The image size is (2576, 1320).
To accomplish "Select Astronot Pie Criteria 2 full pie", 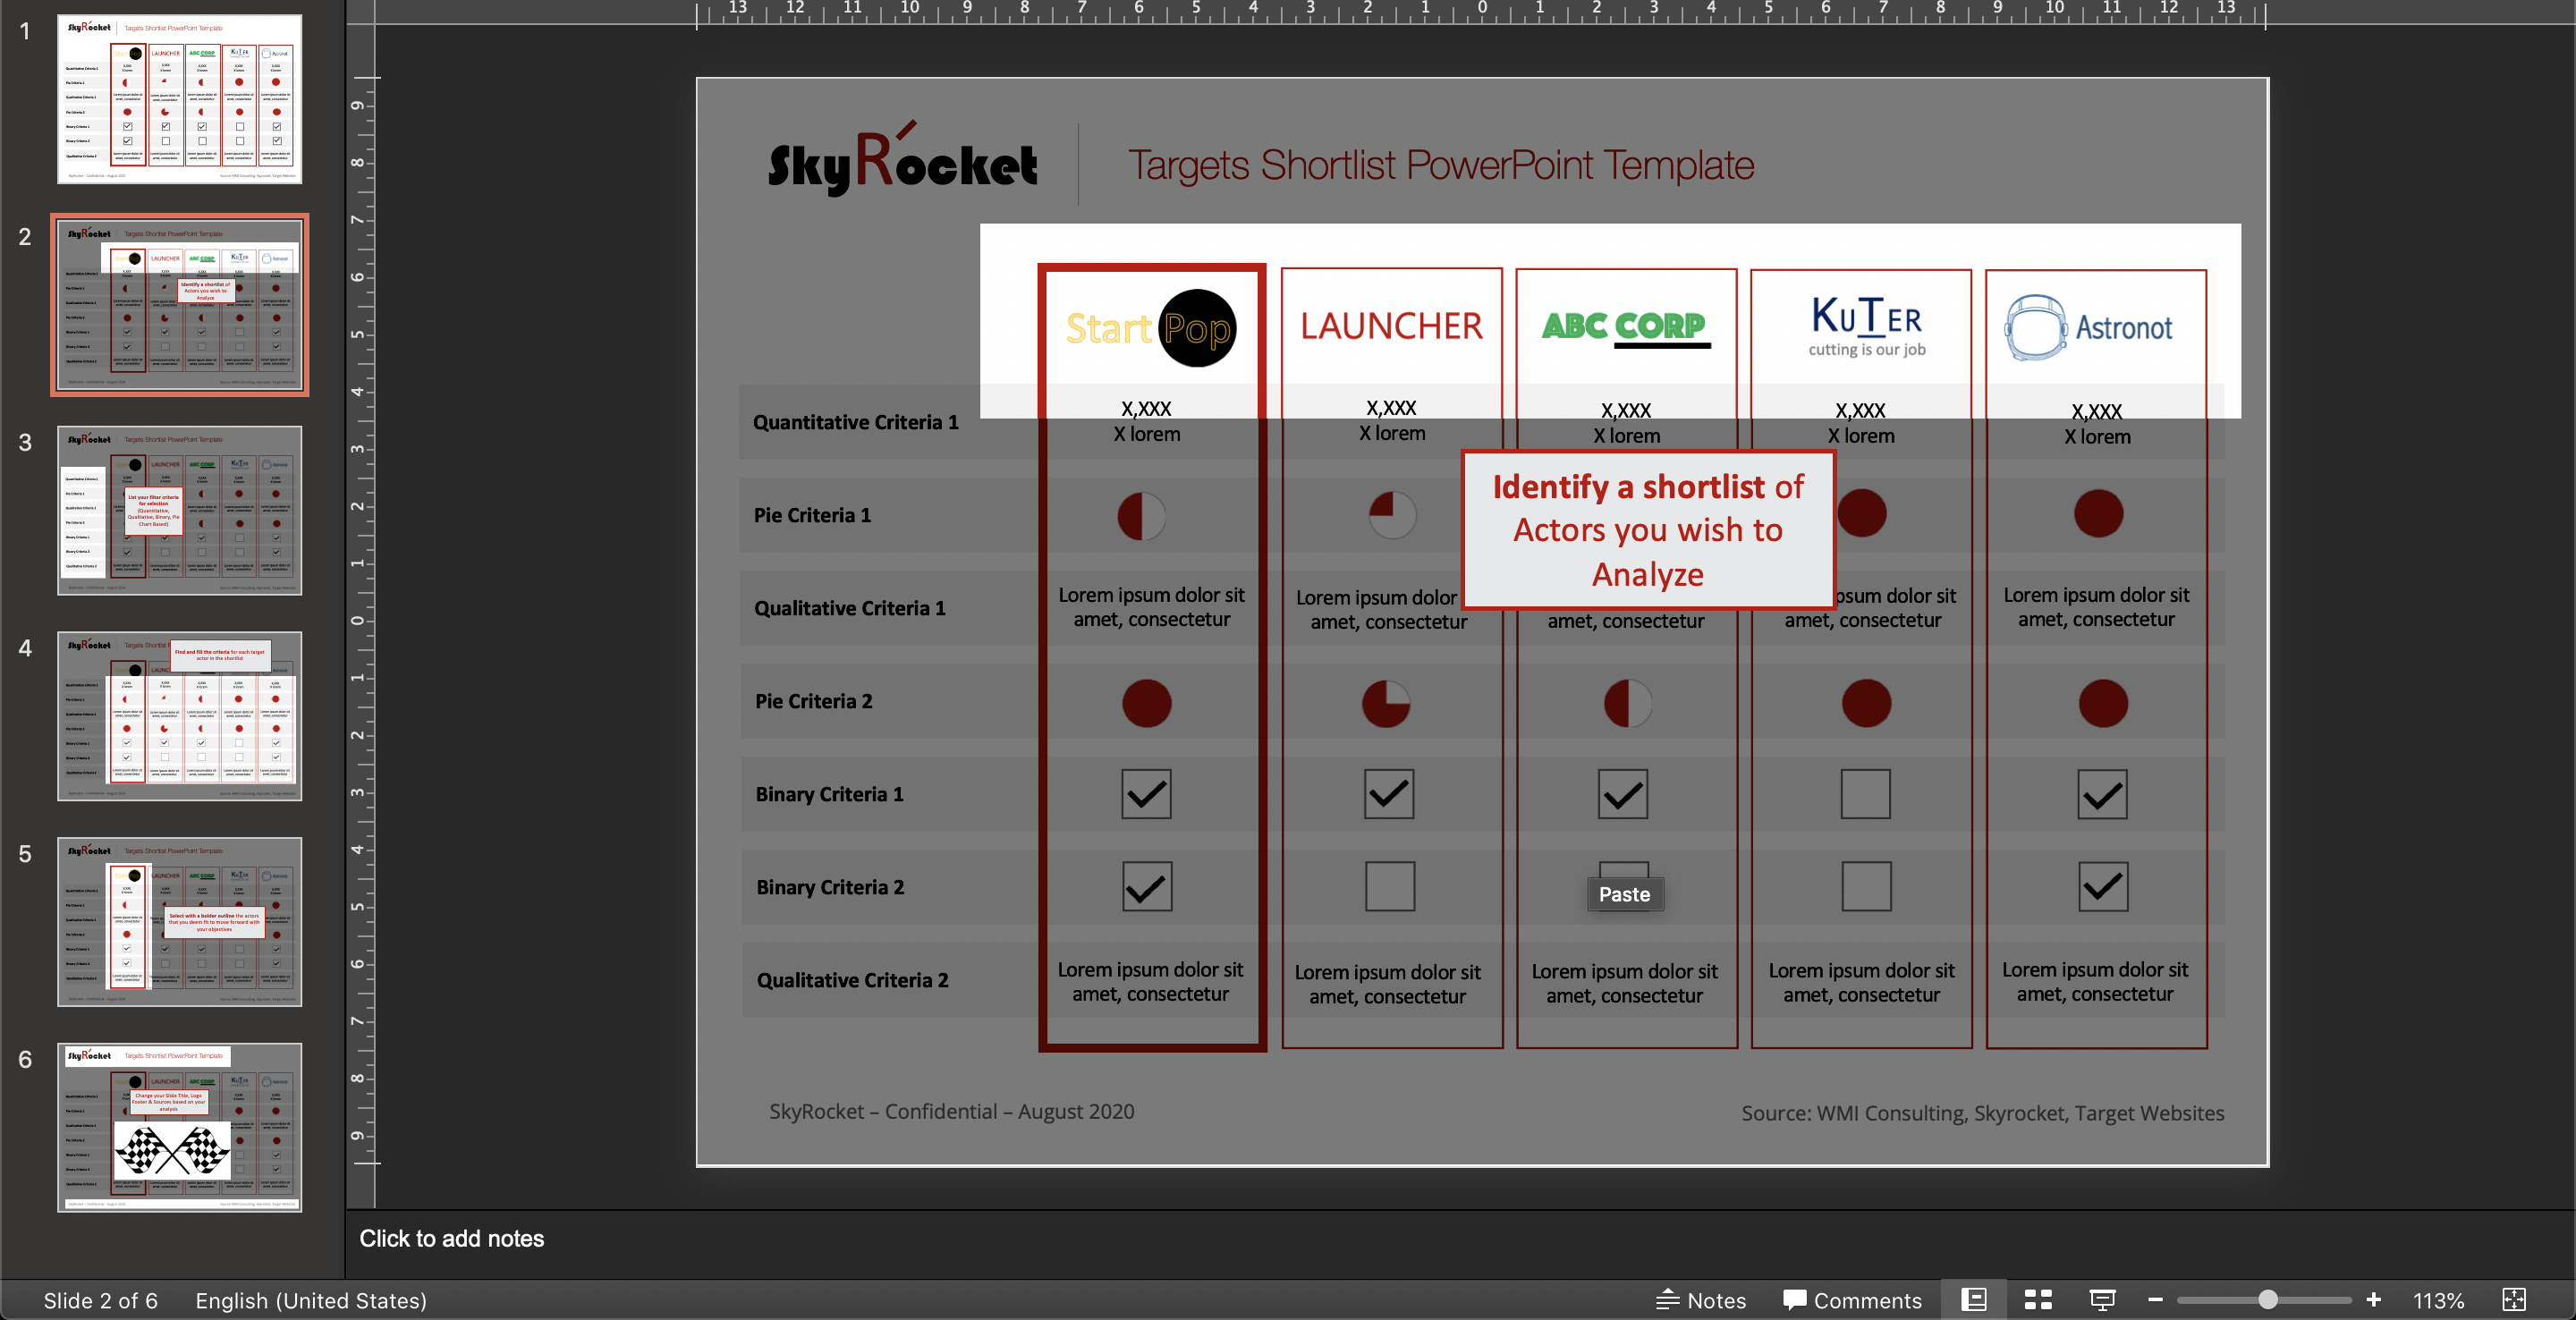I will click(x=2104, y=703).
